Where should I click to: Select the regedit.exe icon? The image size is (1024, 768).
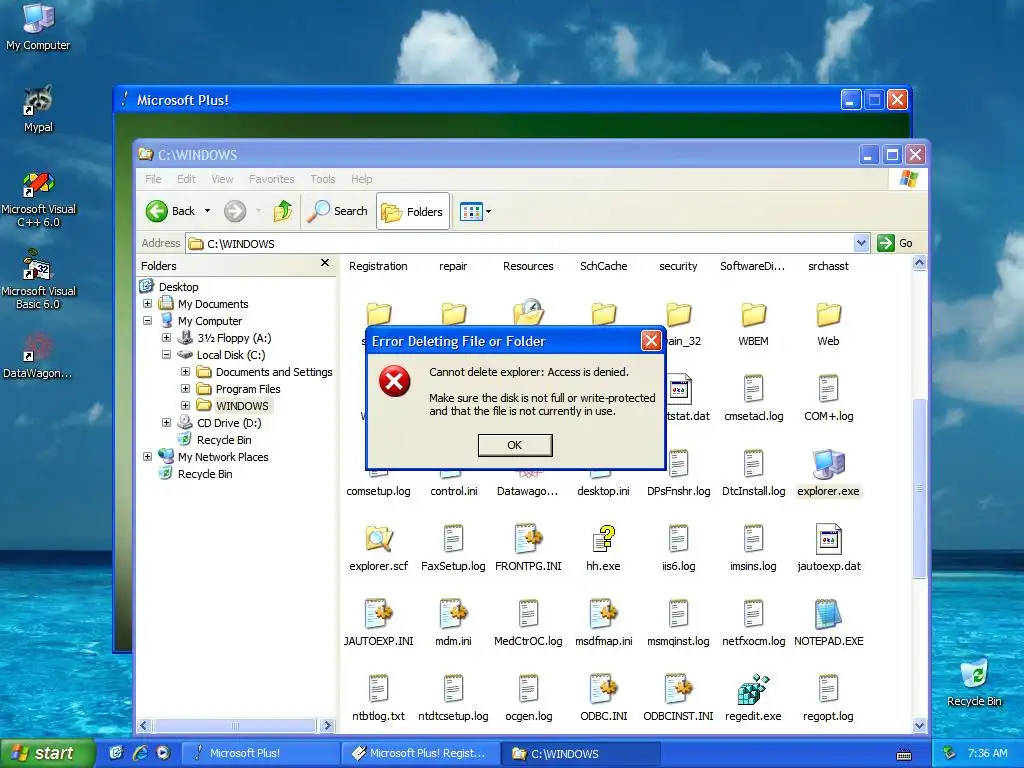753,690
